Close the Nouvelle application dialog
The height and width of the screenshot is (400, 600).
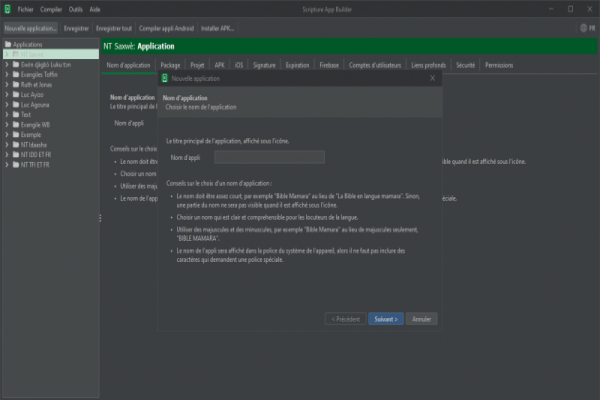(x=432, y=77)
